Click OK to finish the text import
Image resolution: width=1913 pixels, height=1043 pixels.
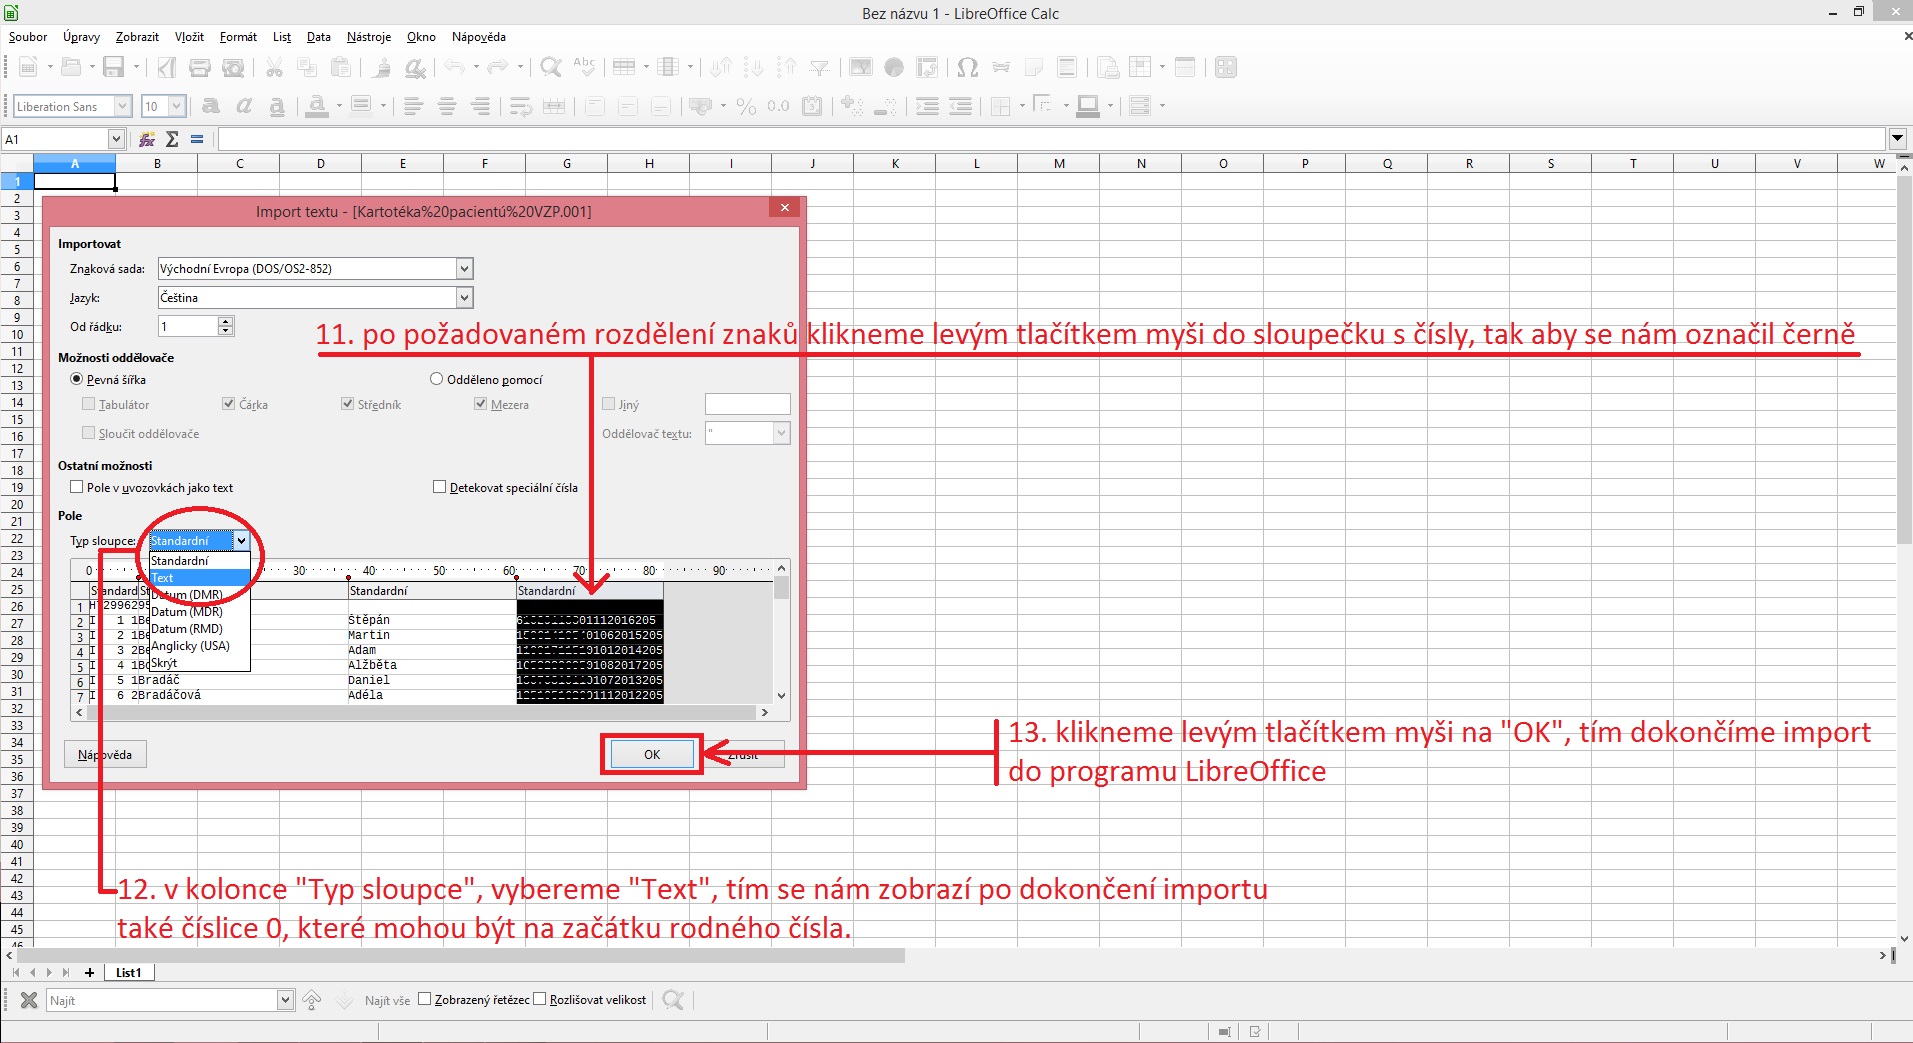click(652, 755)
